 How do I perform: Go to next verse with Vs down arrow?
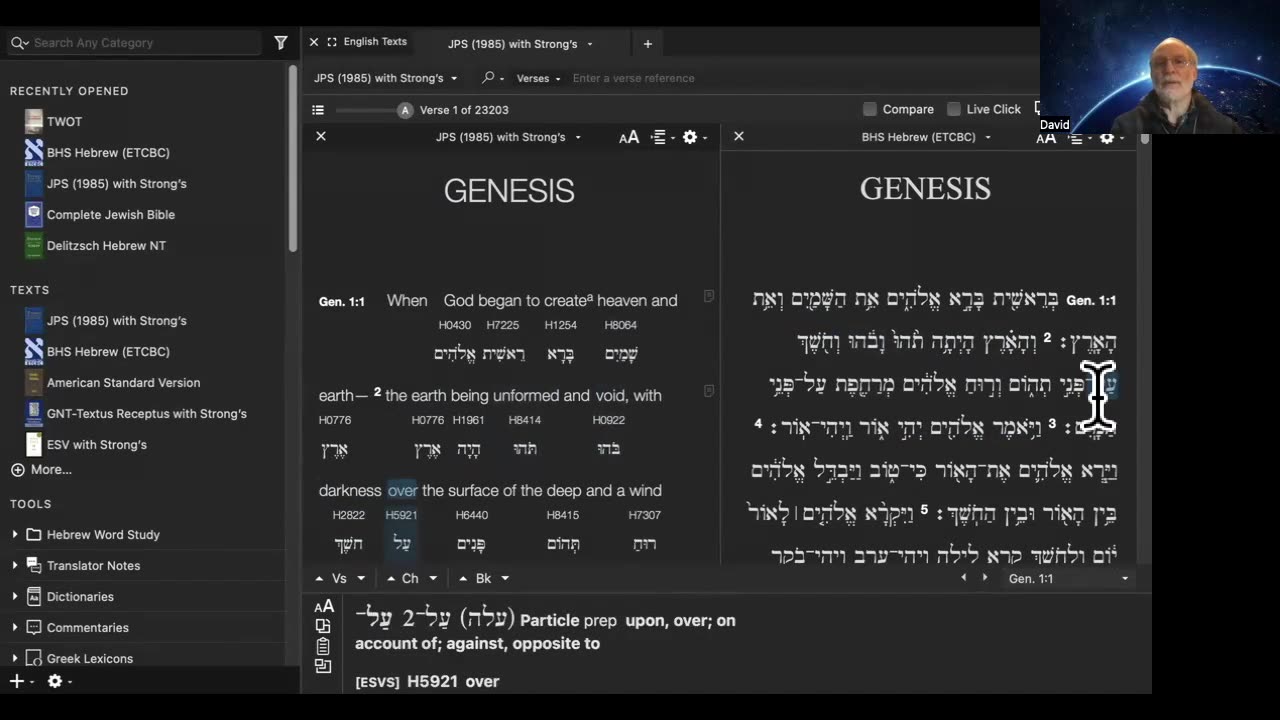tap(361, 578)
